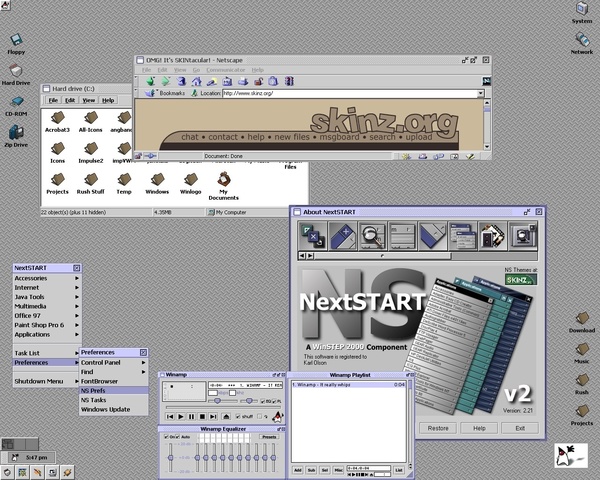
Task: Go to Home in Netscape toolbar
Action: pyautogui.click(x=197, y=81)
